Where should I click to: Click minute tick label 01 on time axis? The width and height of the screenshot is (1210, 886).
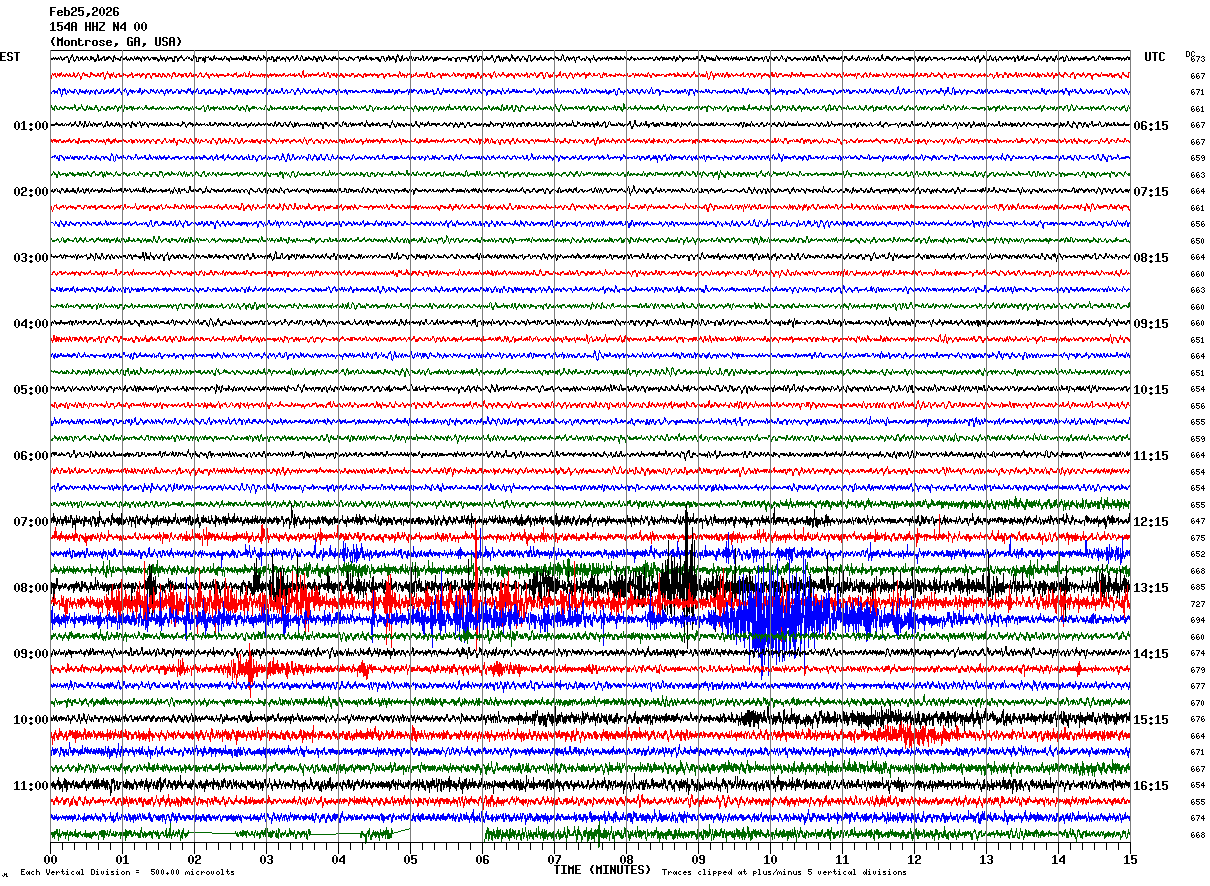tap(122, 859)
